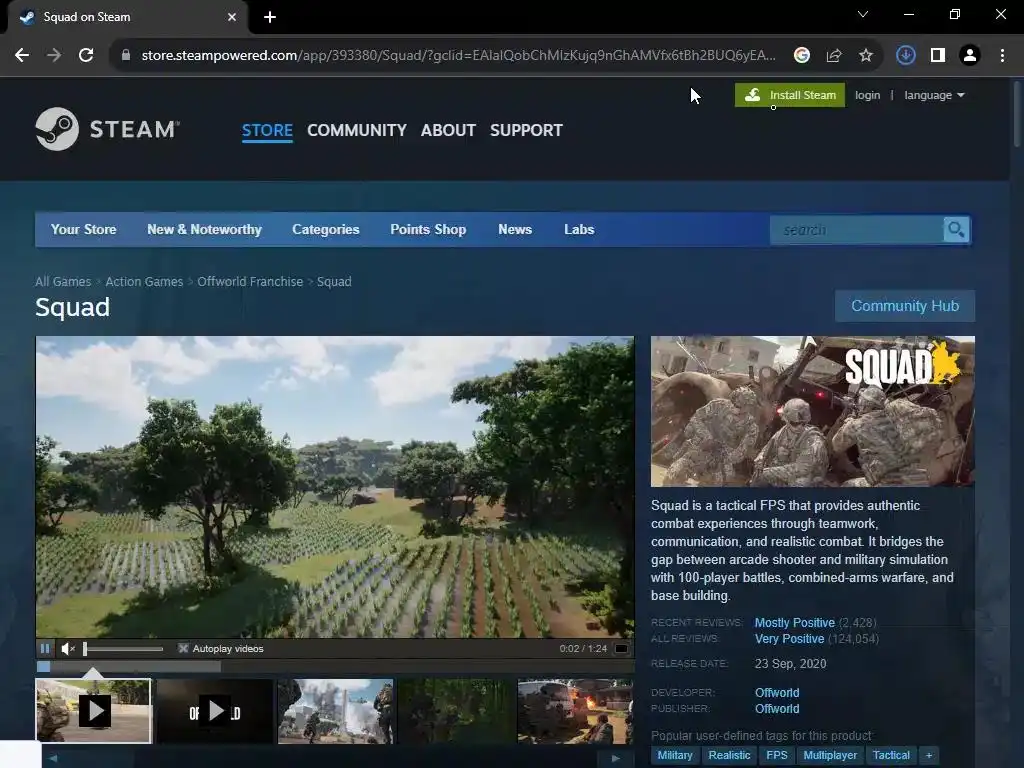This screenshot has width=1024, height=768.
Task: Open the tab search chevron
Action: (x=863, y=14)
